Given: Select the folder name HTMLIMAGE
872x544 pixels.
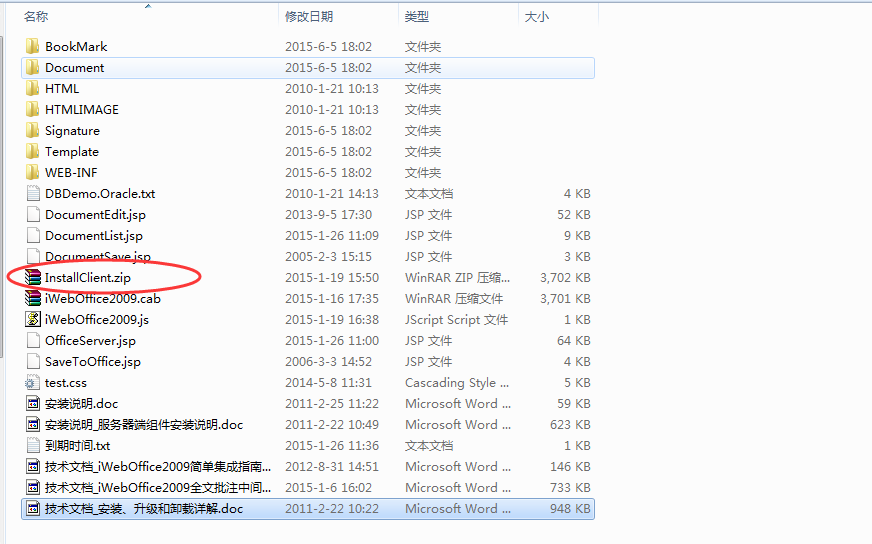Looking at the screenshot, I should 82,110.
